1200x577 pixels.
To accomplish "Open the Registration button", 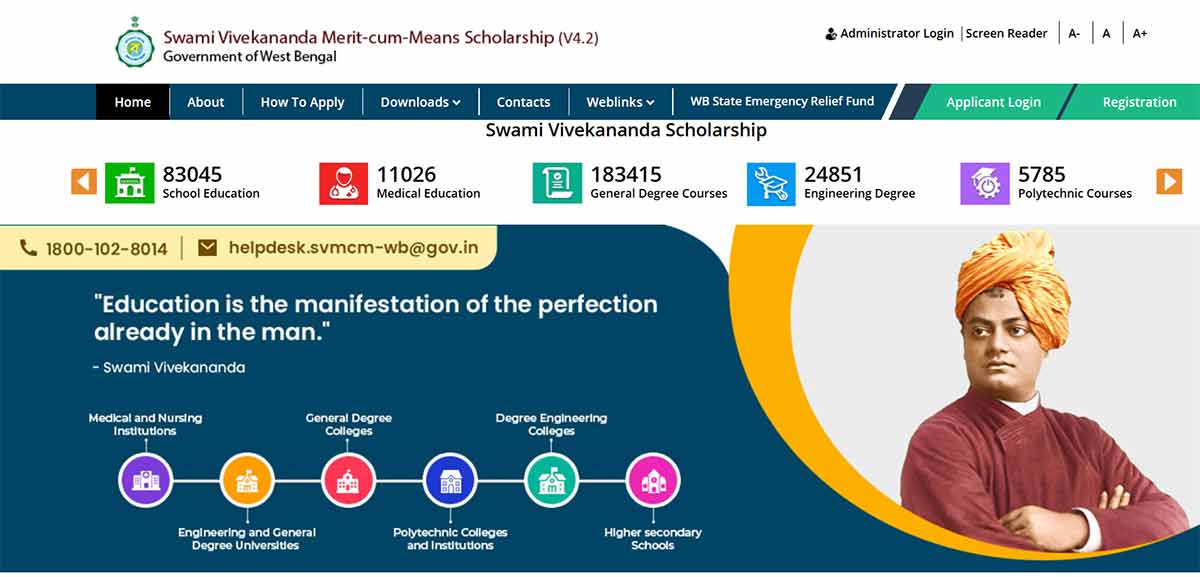I will click(x=1139, y=102).
